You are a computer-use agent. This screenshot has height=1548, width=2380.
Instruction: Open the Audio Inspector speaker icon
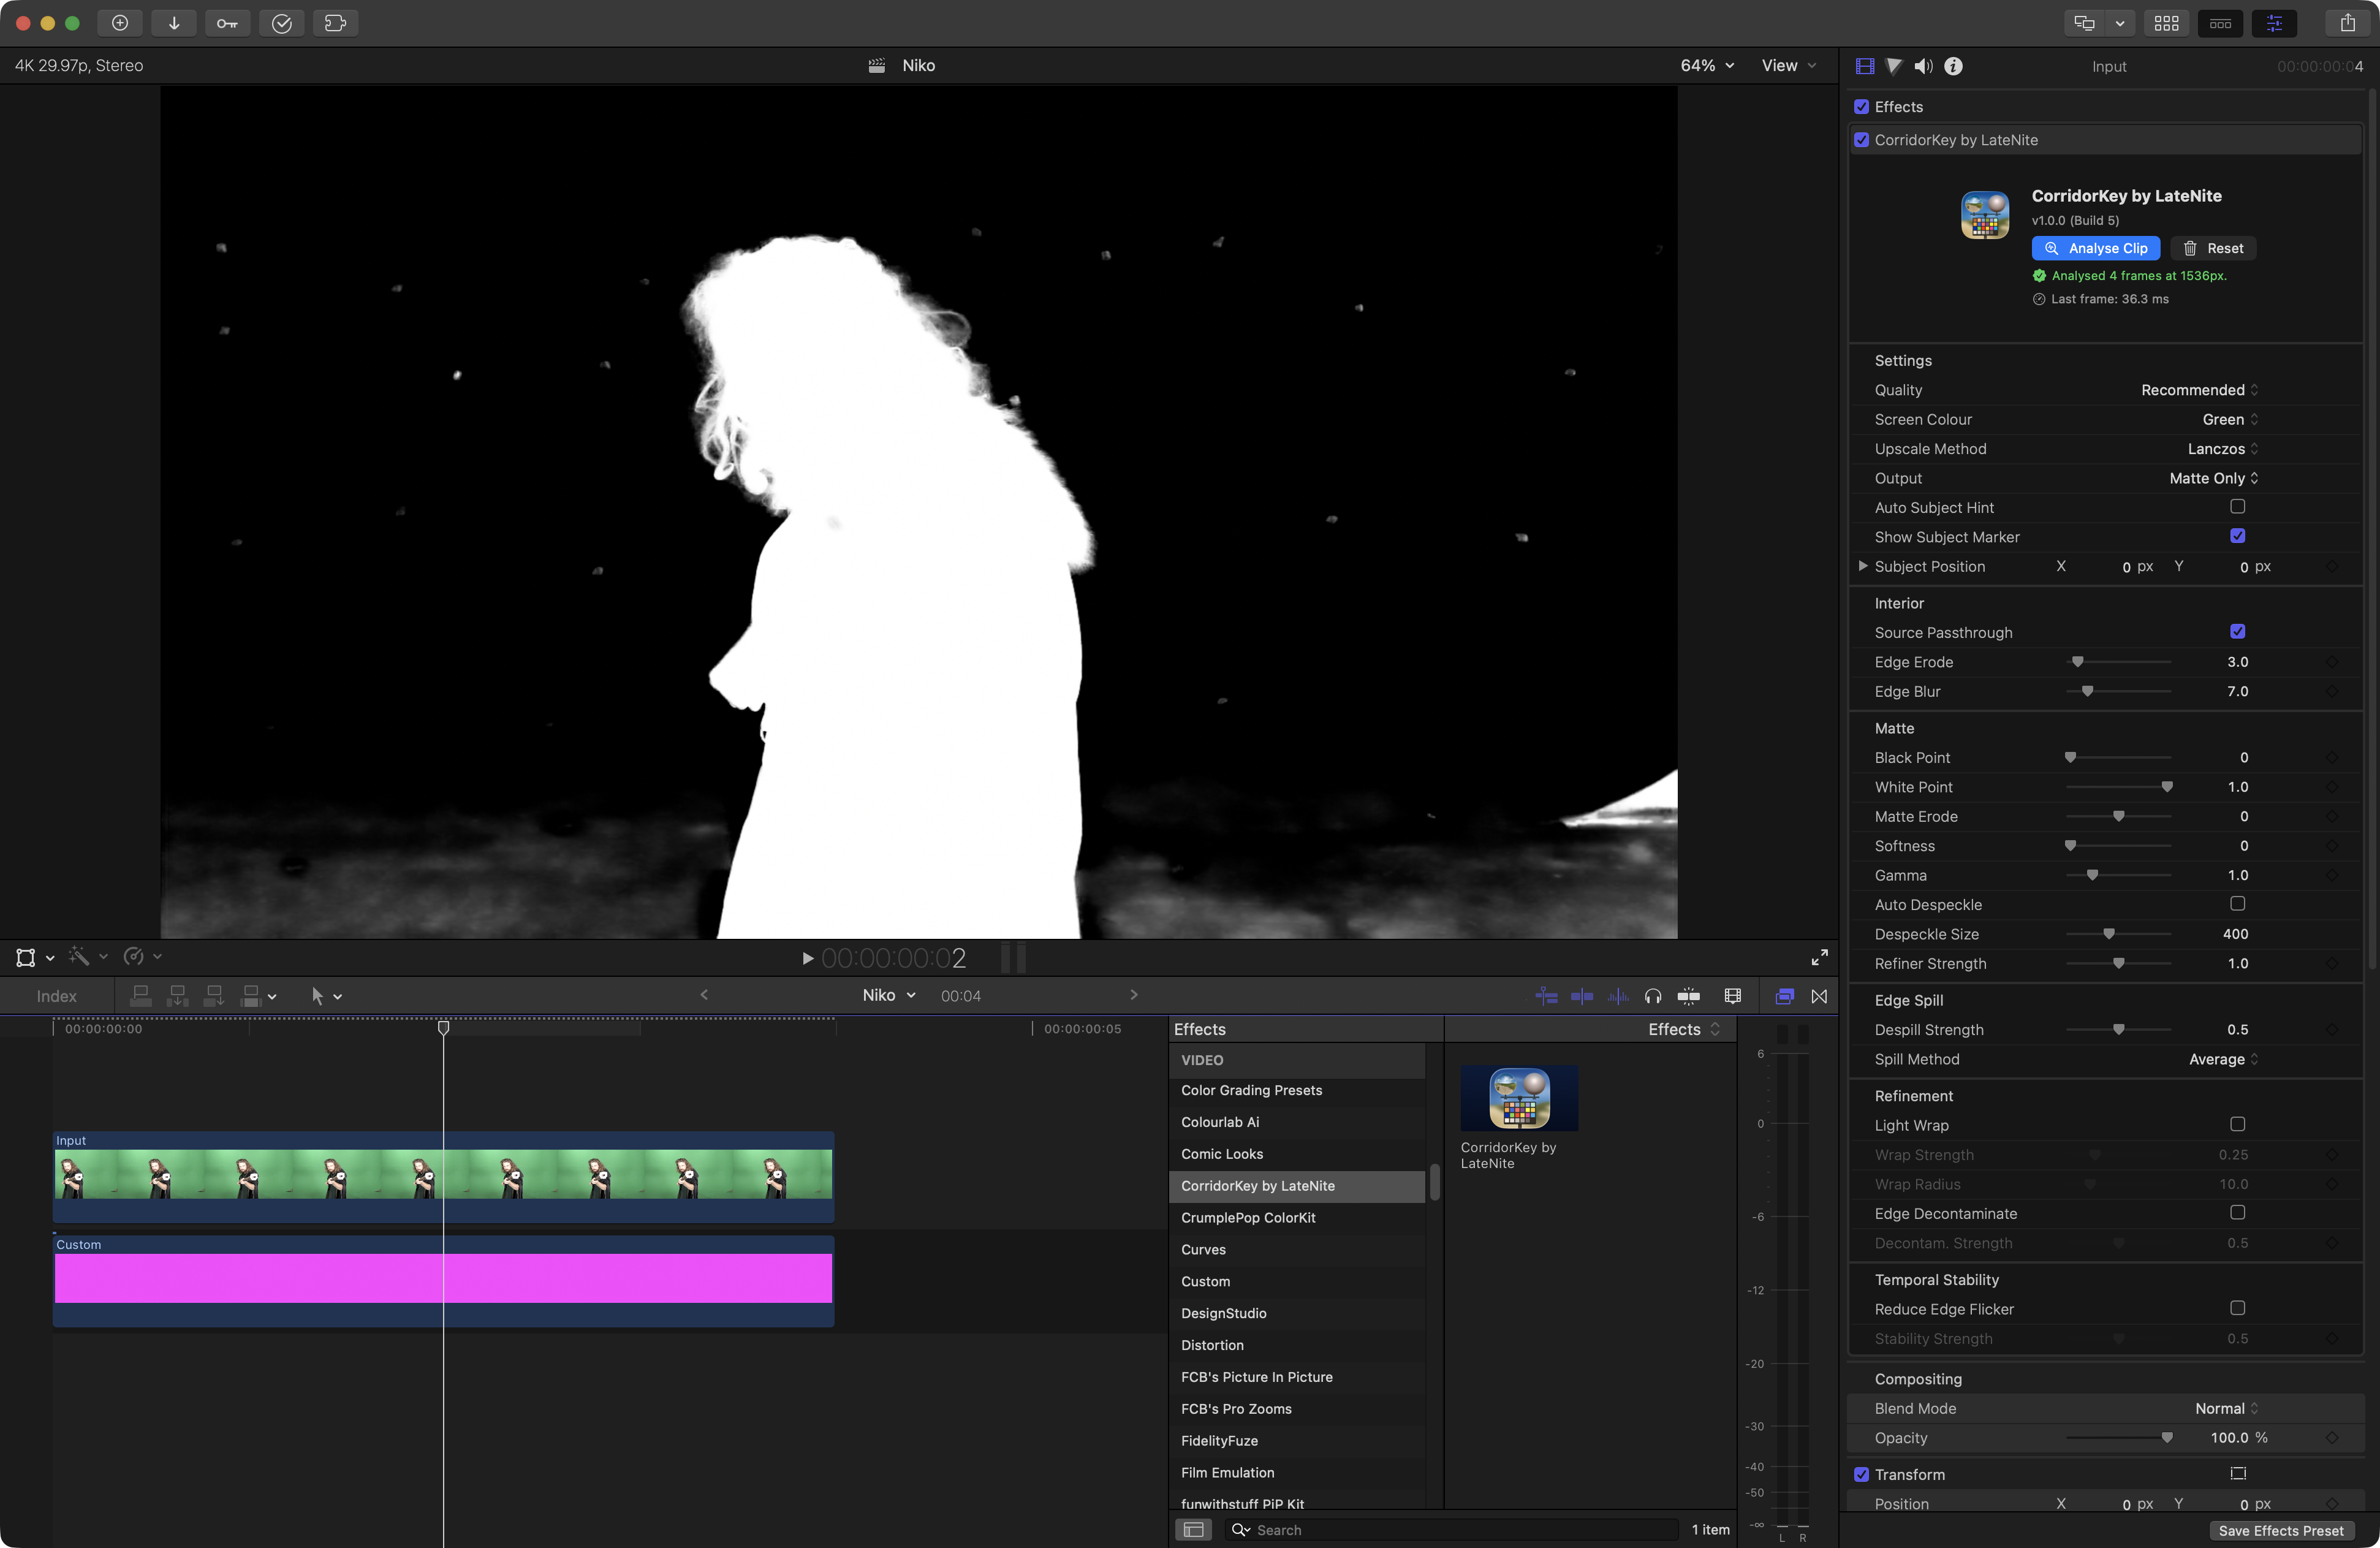(1923, 66)
